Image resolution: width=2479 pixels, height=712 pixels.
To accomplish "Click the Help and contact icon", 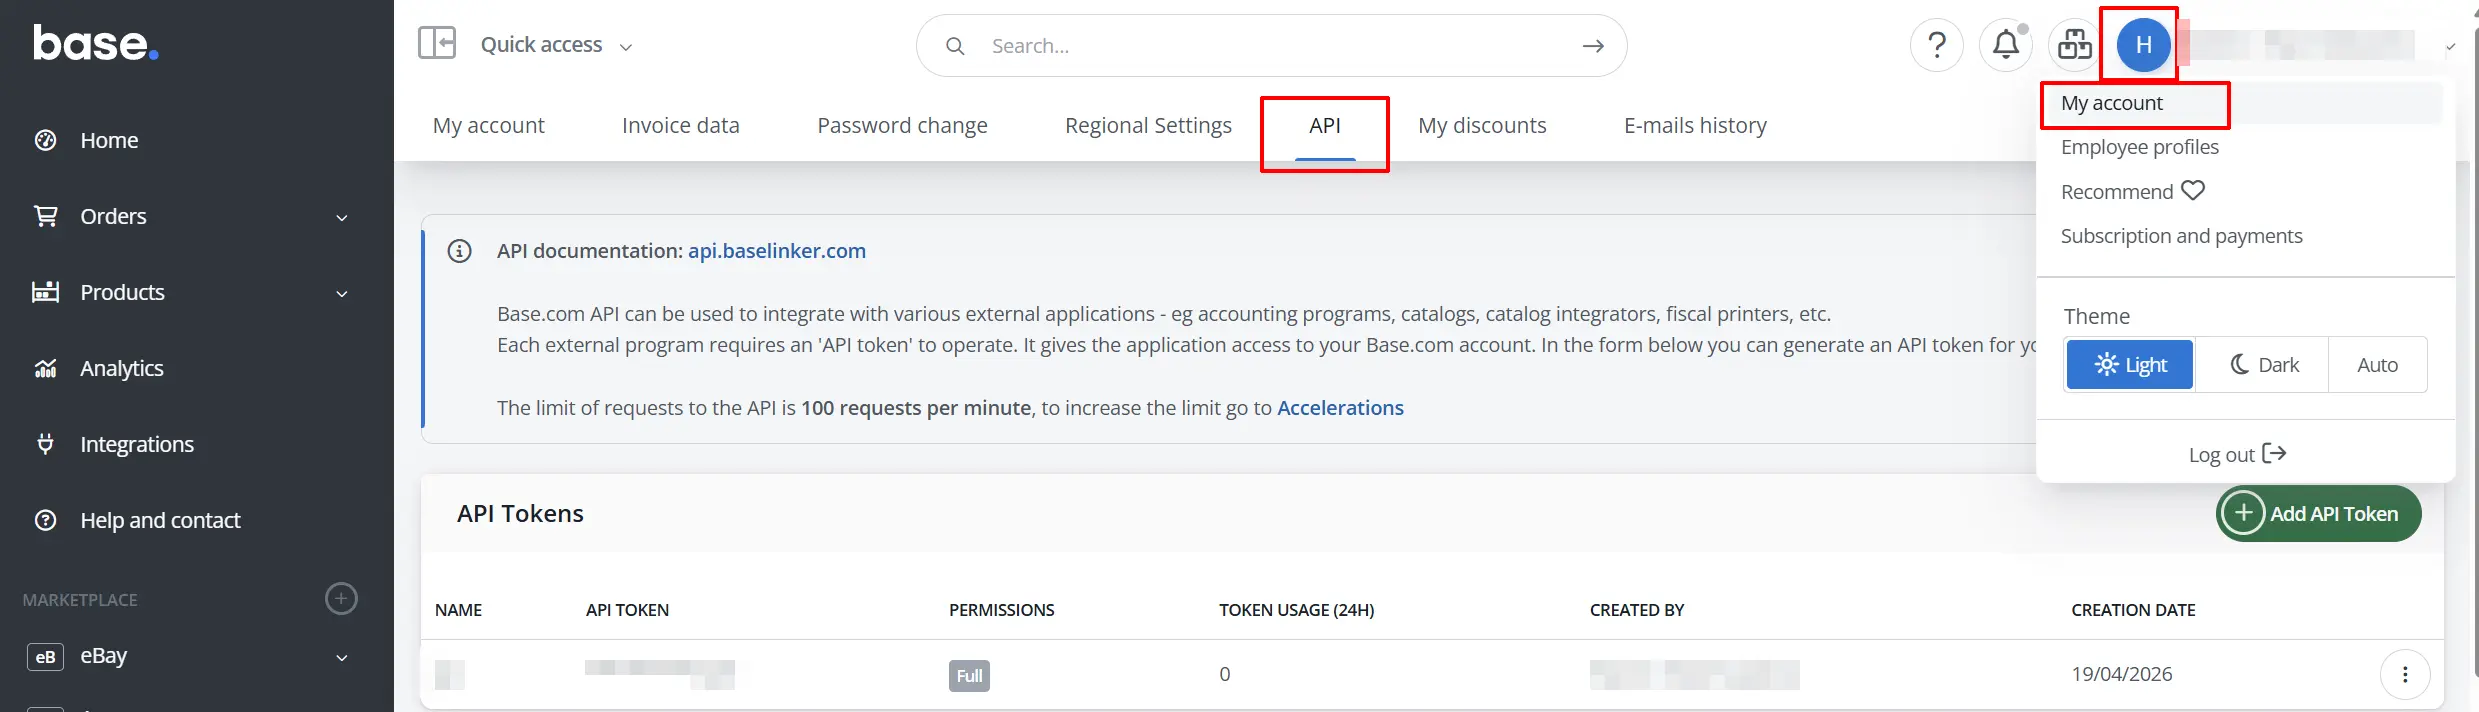I will [x=45, y=520].
